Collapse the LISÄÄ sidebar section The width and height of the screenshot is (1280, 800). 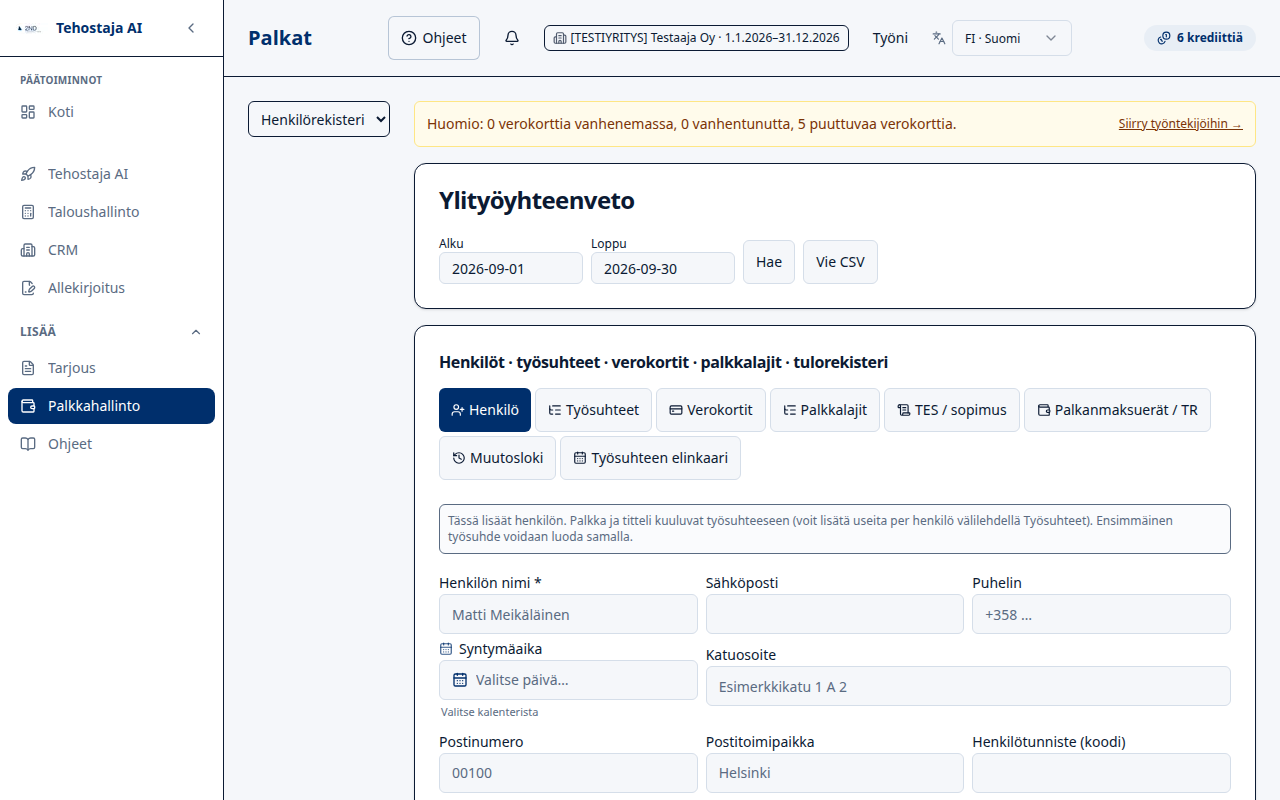(196, 331)
